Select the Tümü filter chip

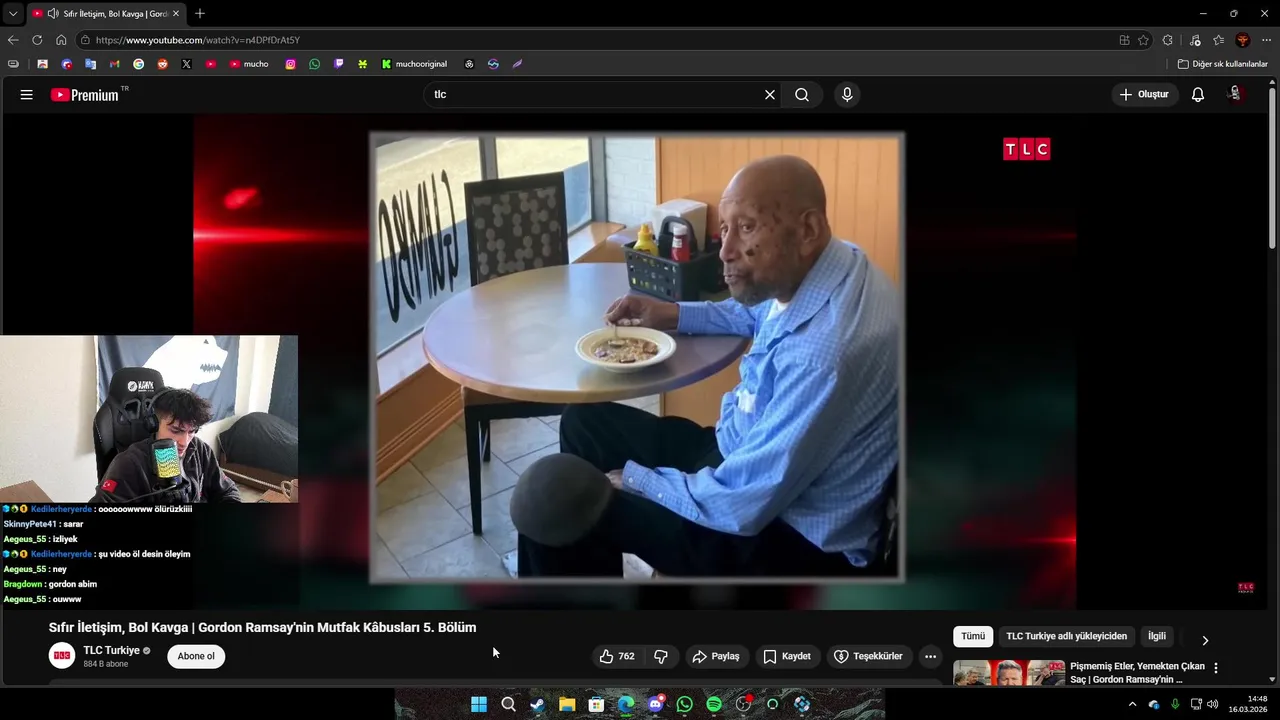pos(973,636)
